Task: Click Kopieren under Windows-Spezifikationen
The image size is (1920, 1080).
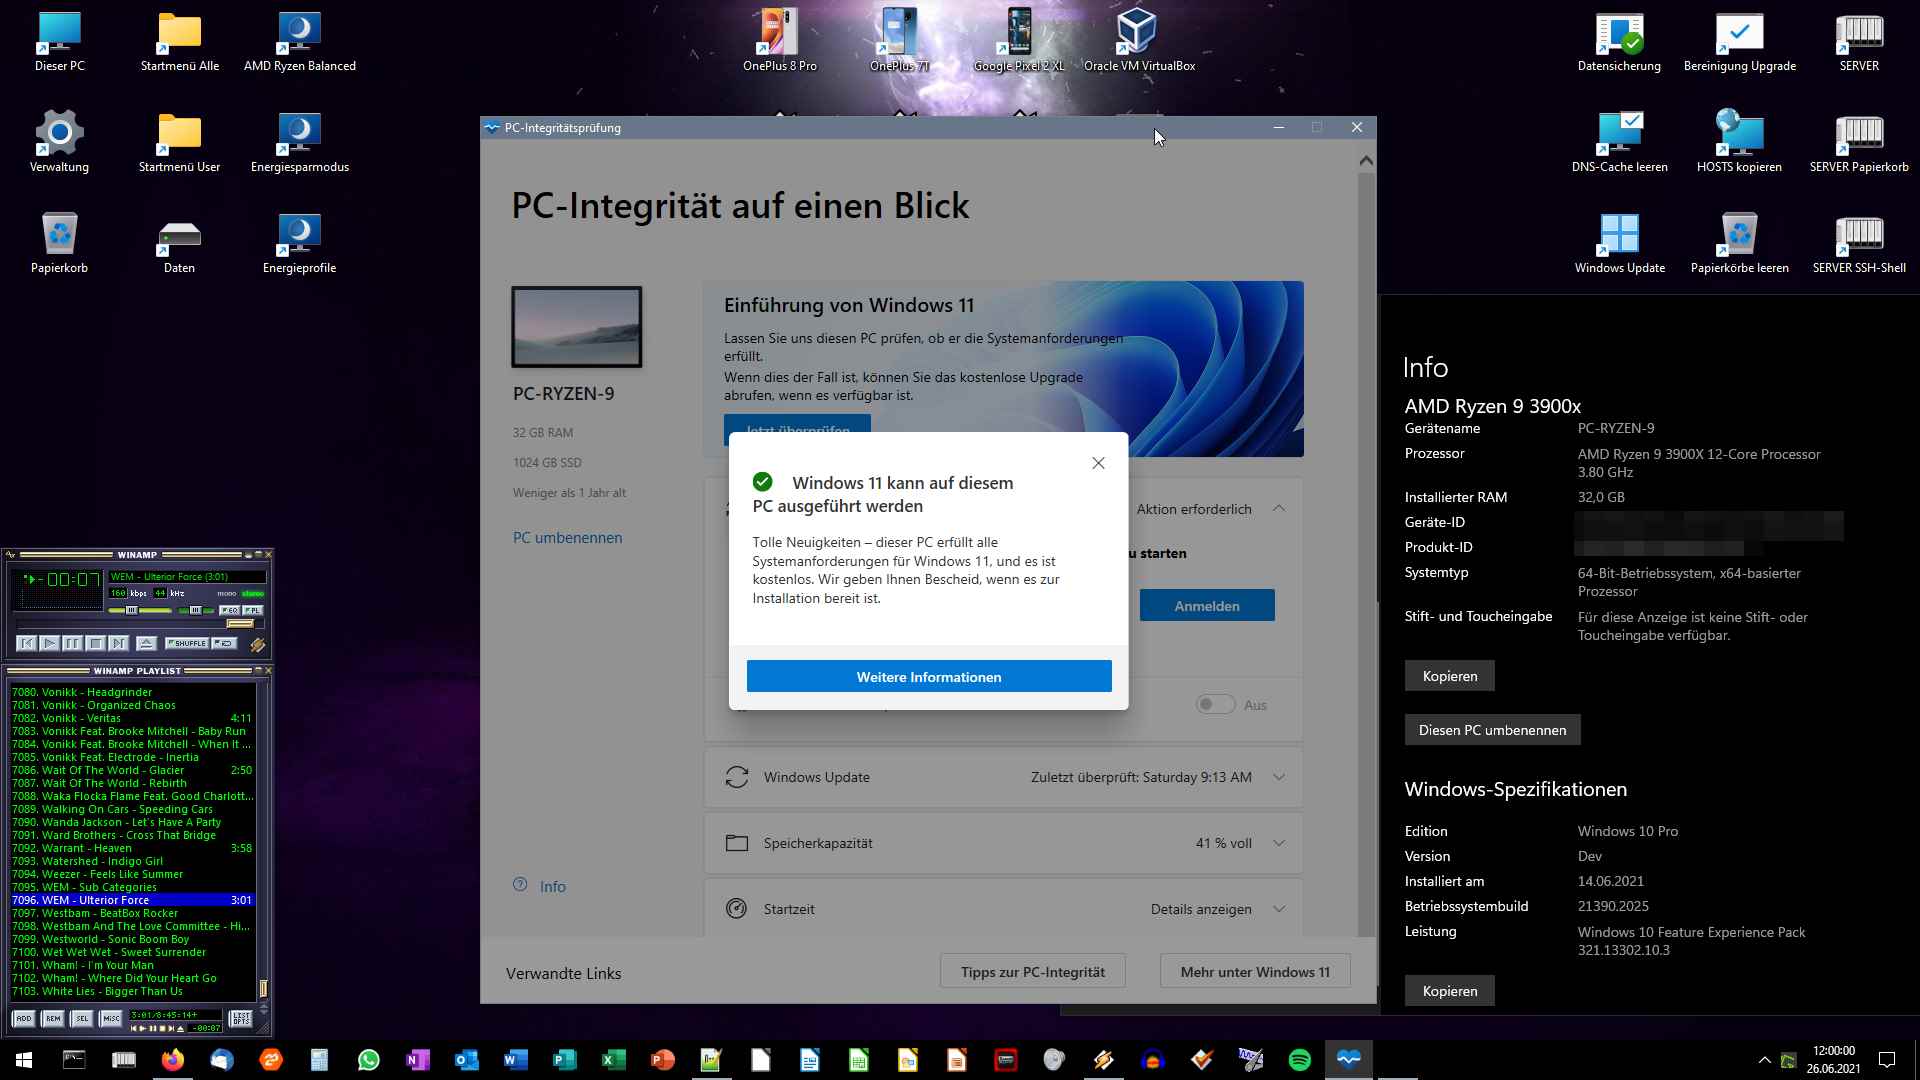Action: [1449, 990]
